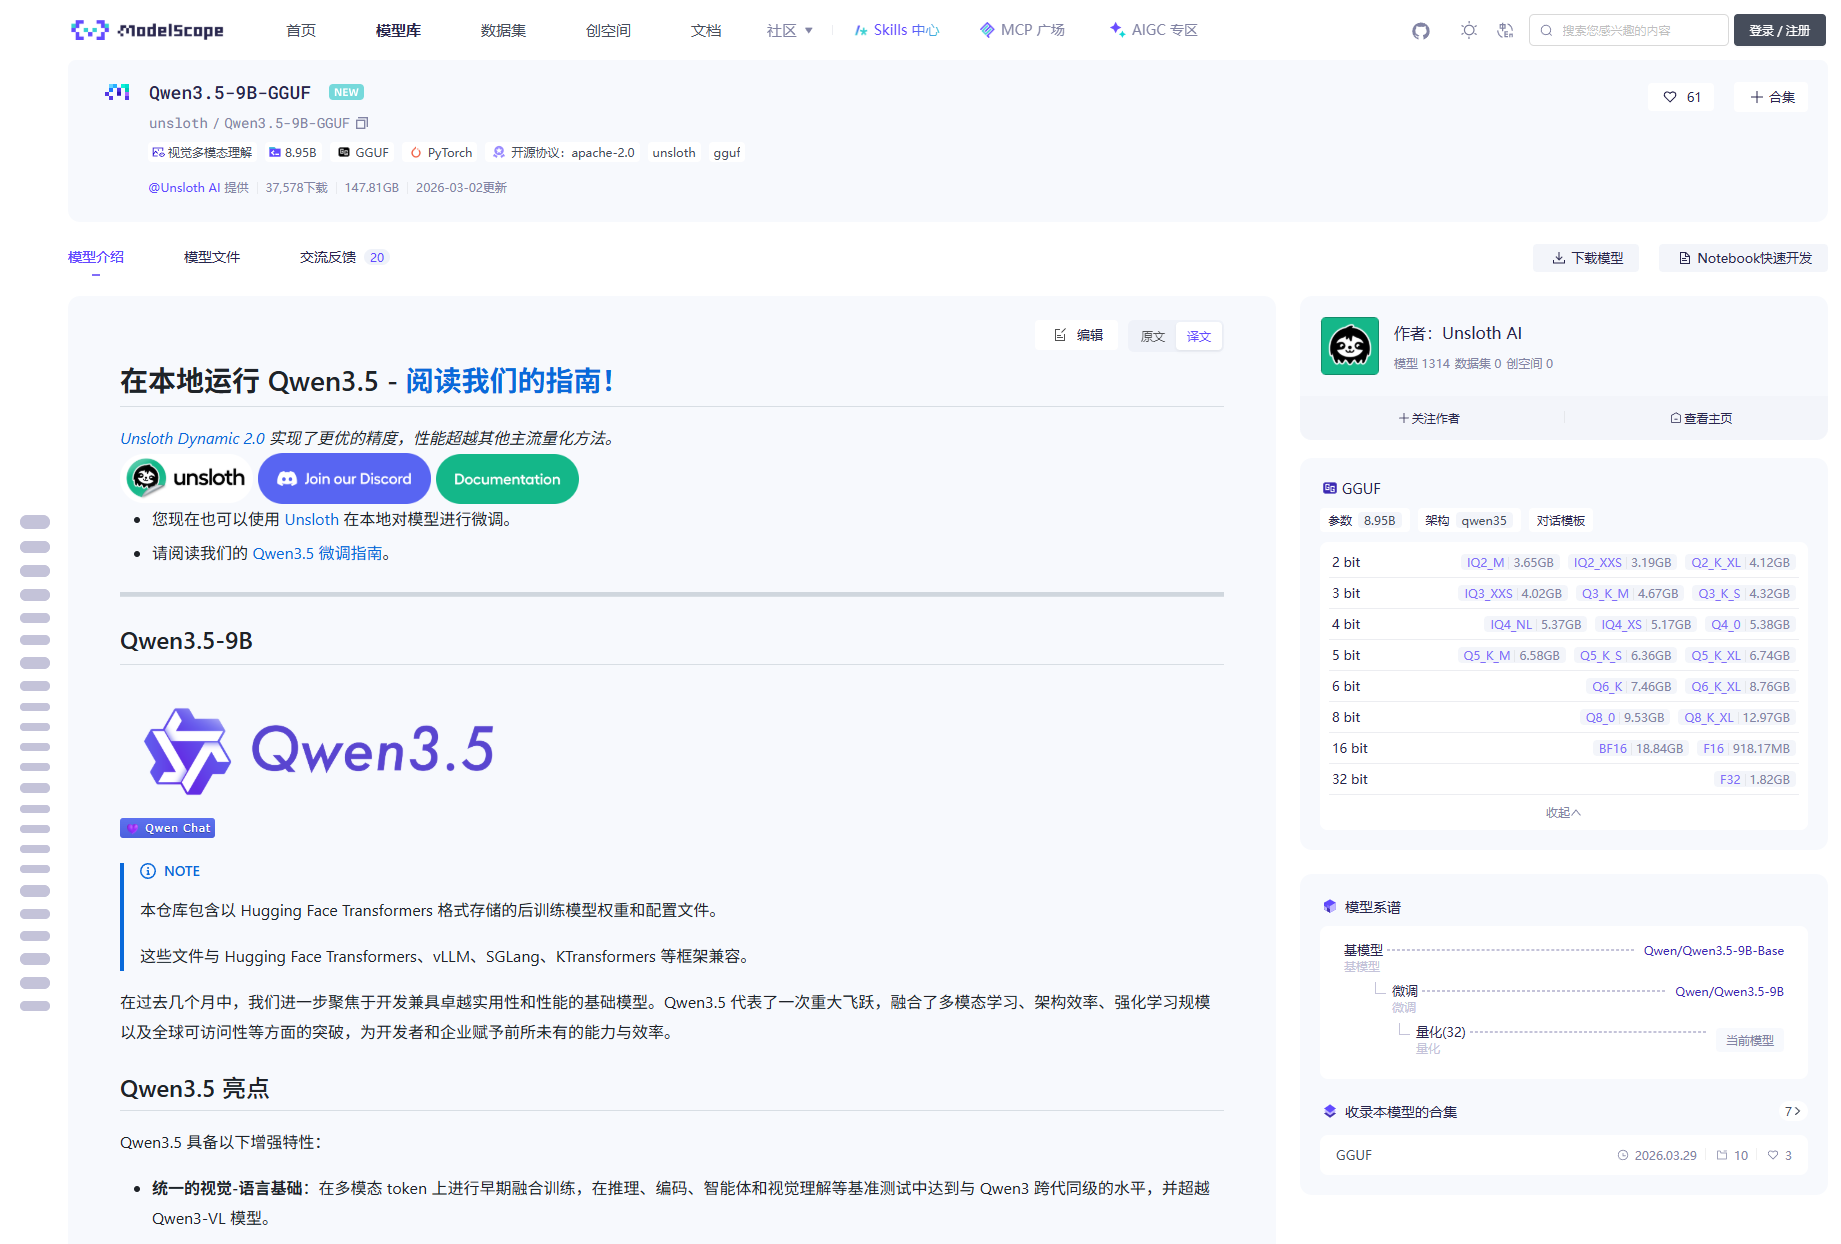Go to 首页 in navigation
Screen dimensions: 1841x1244
pos(301,31)
